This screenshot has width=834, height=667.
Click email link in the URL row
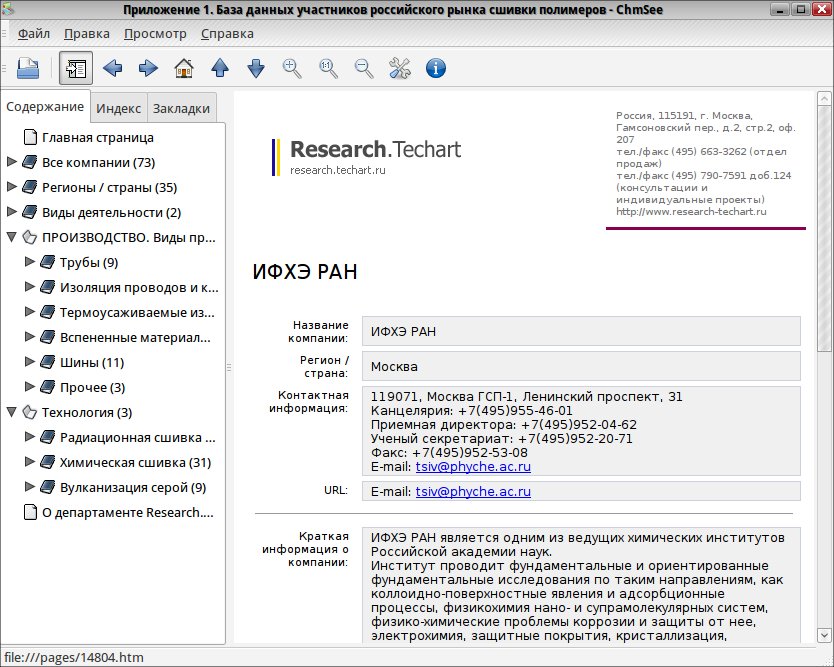(473, 491)
